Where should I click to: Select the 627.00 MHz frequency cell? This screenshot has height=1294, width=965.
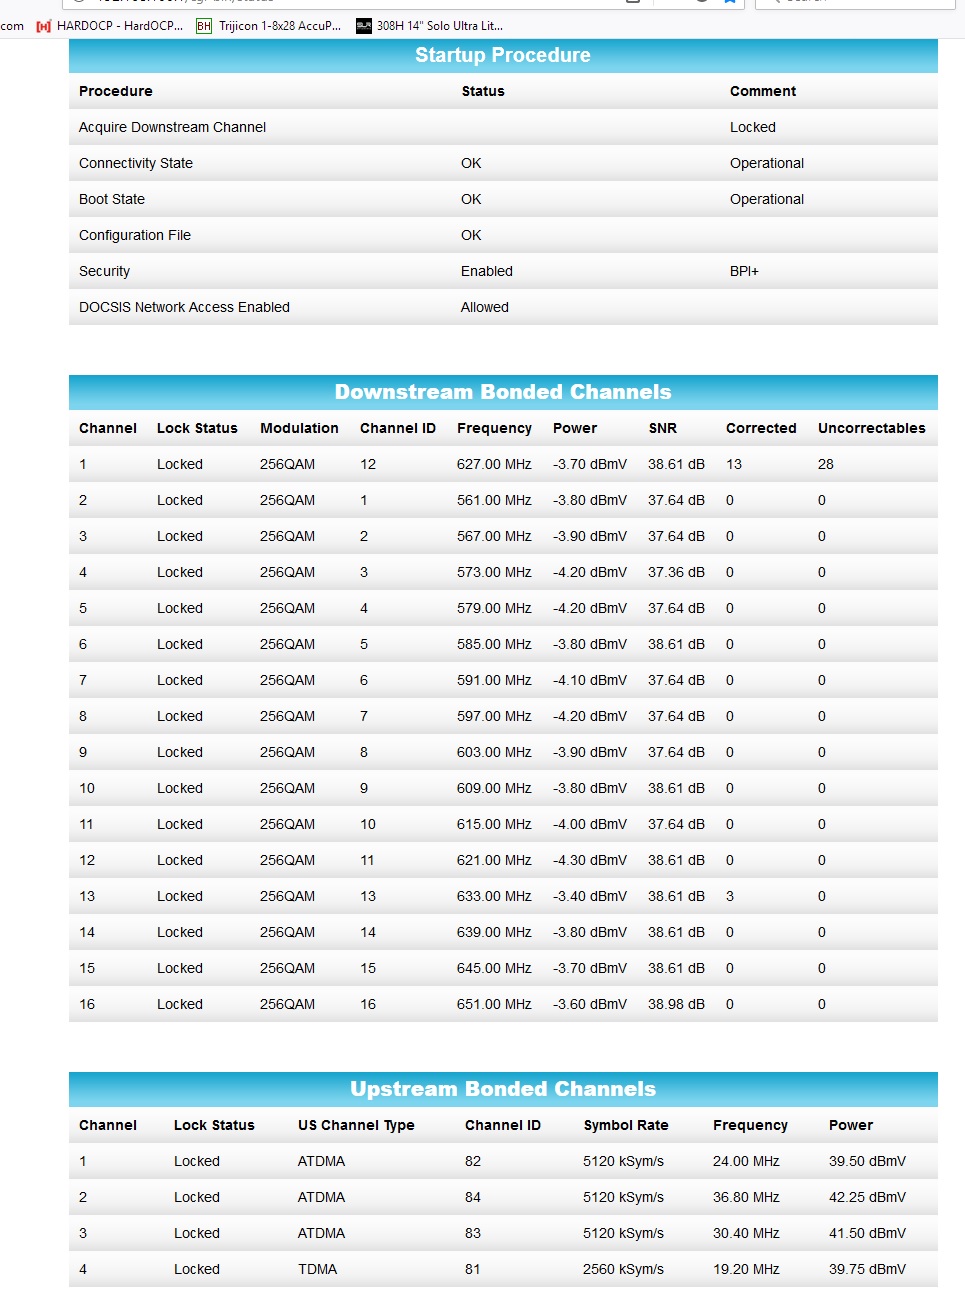[494, 464]
